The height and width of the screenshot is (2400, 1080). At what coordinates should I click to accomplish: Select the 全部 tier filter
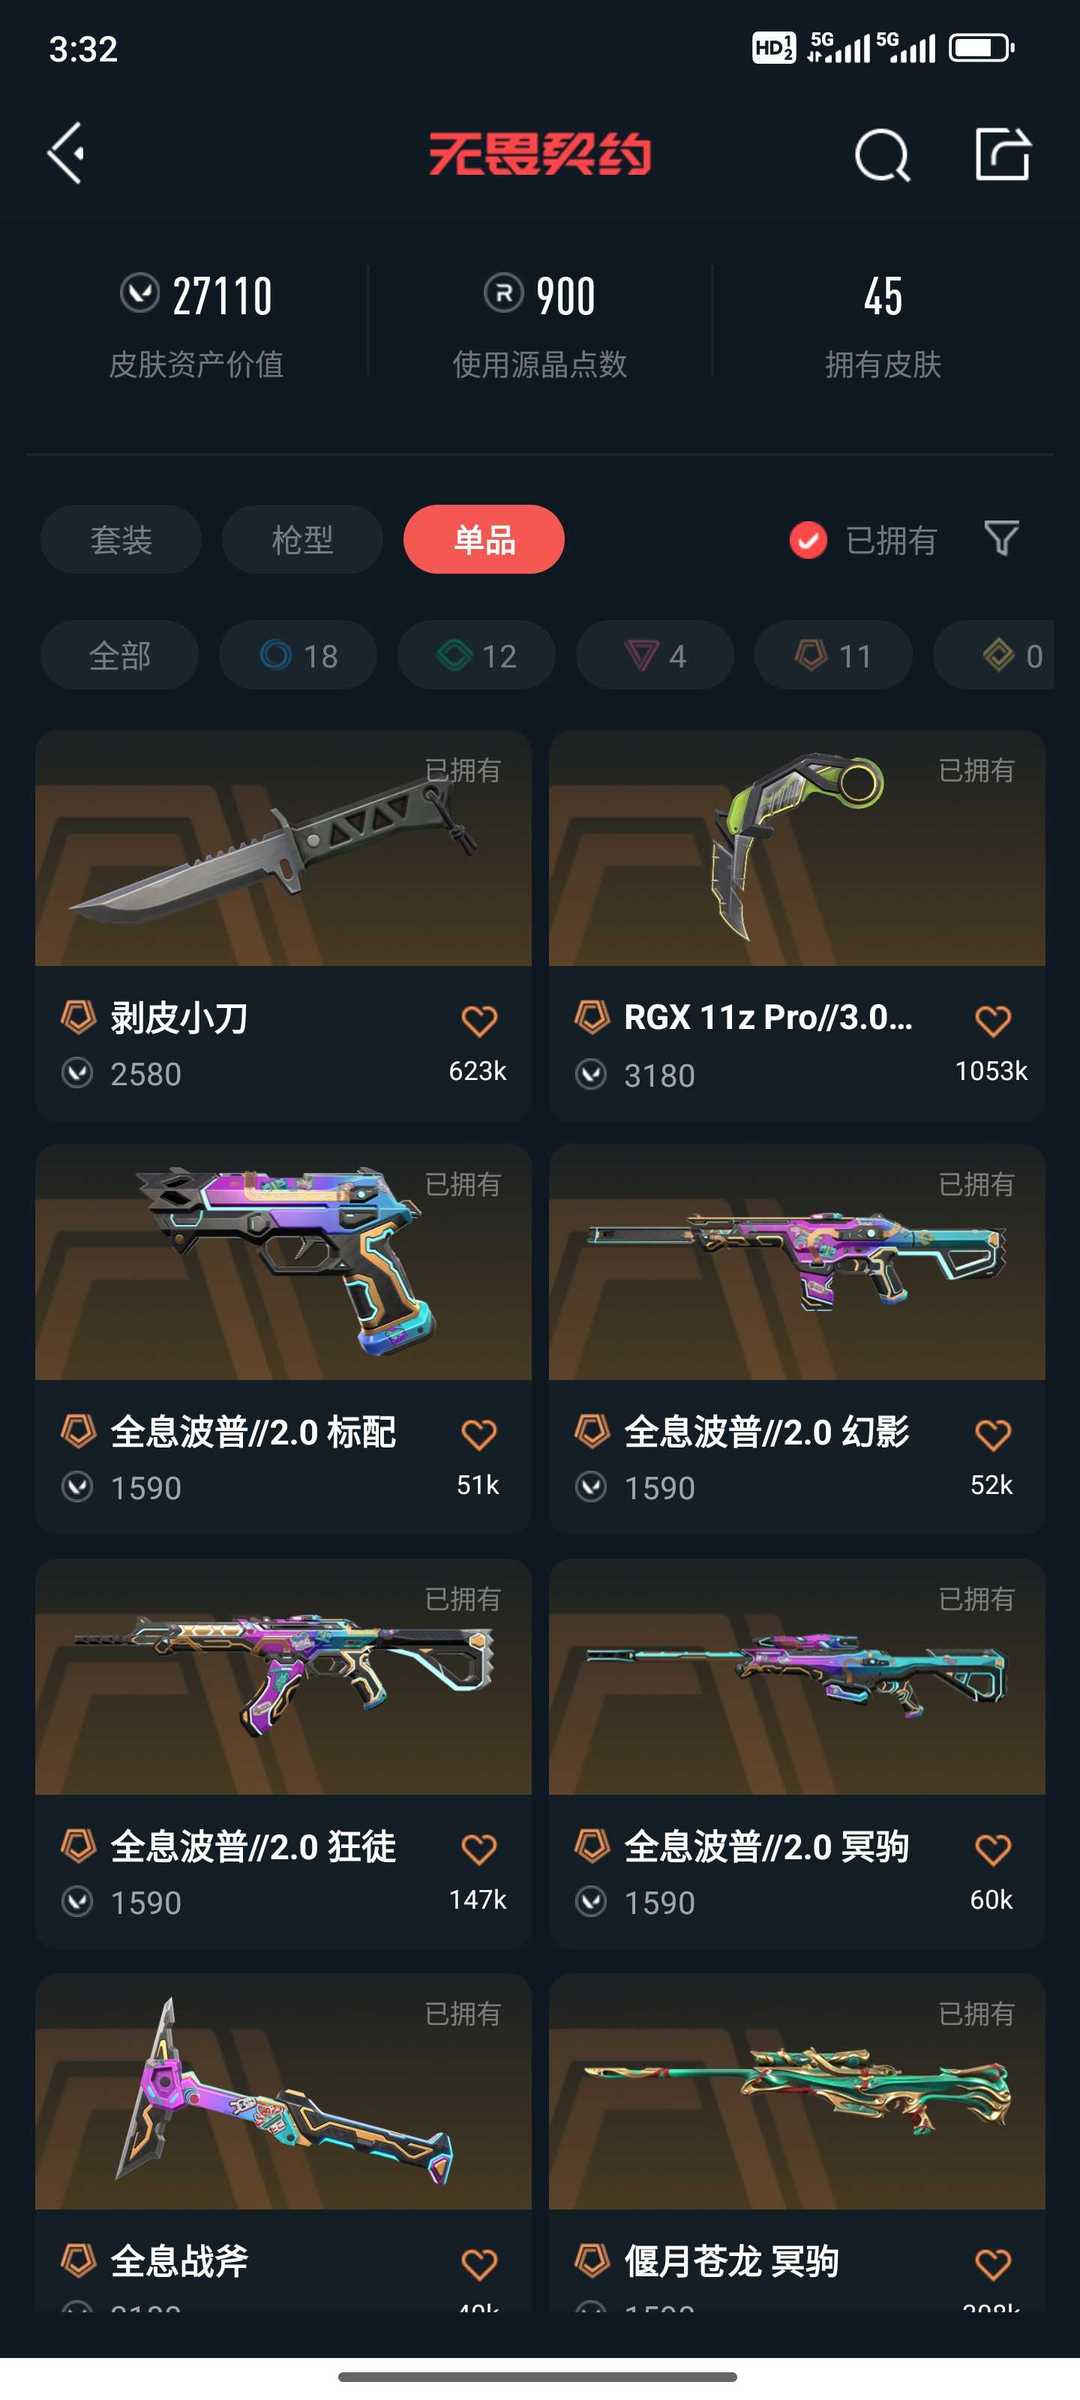(119, 656)
